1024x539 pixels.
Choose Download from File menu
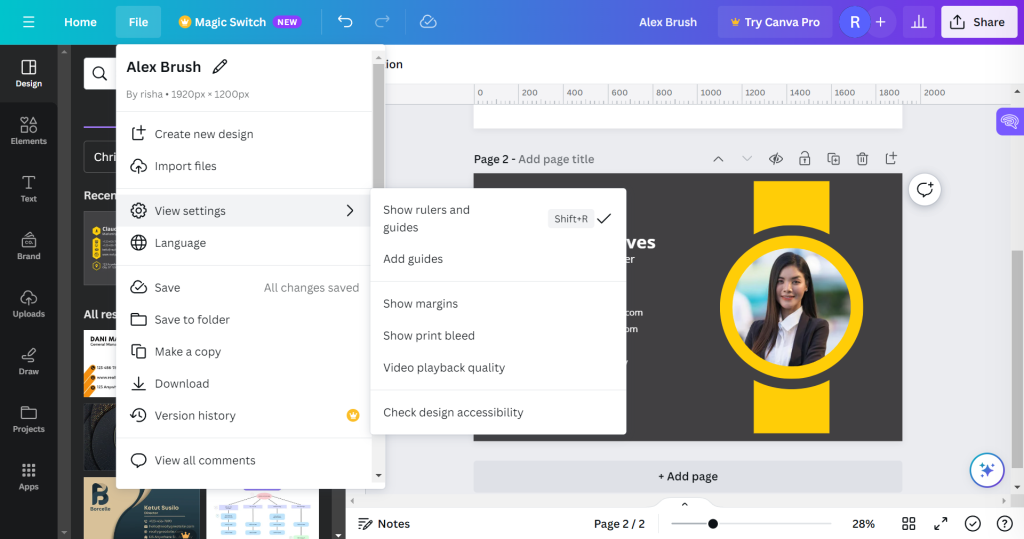pos(244,384)
